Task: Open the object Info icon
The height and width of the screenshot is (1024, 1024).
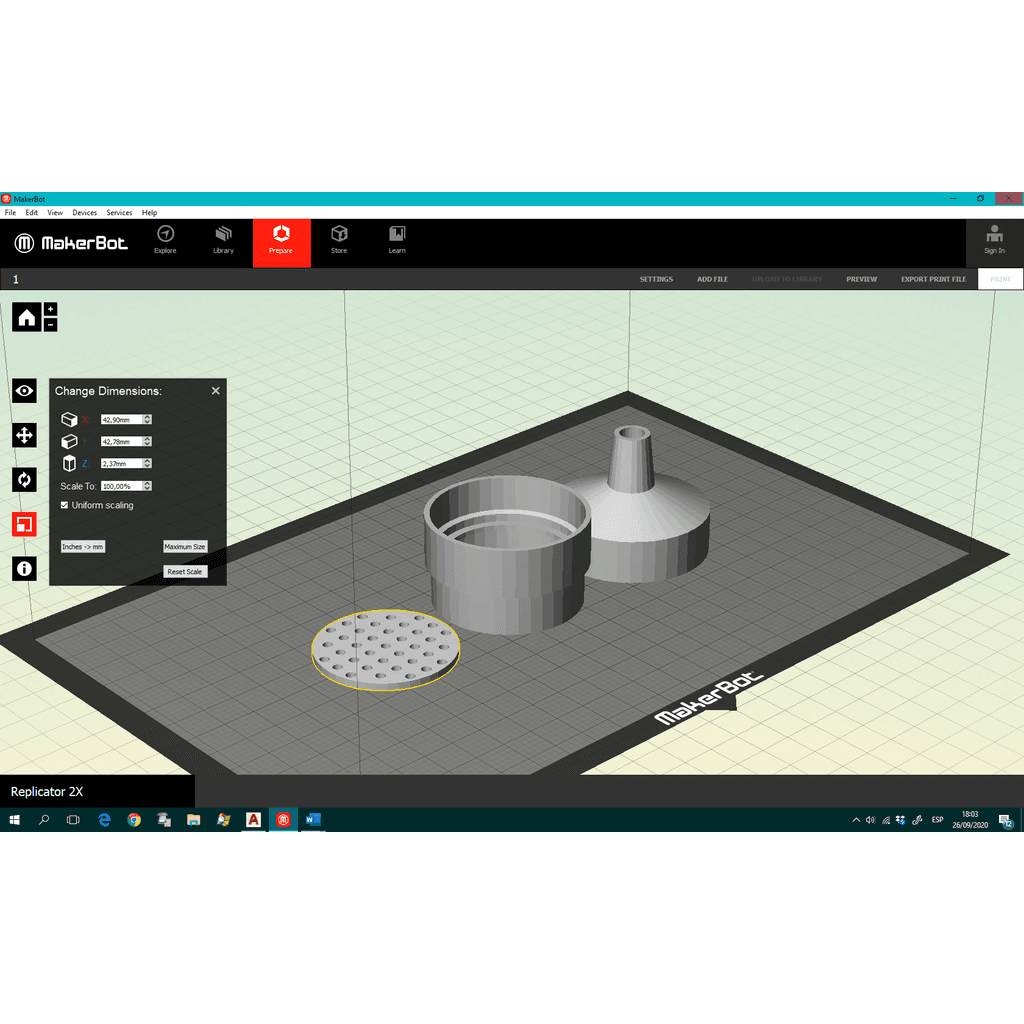Action: tap(24, 569)
